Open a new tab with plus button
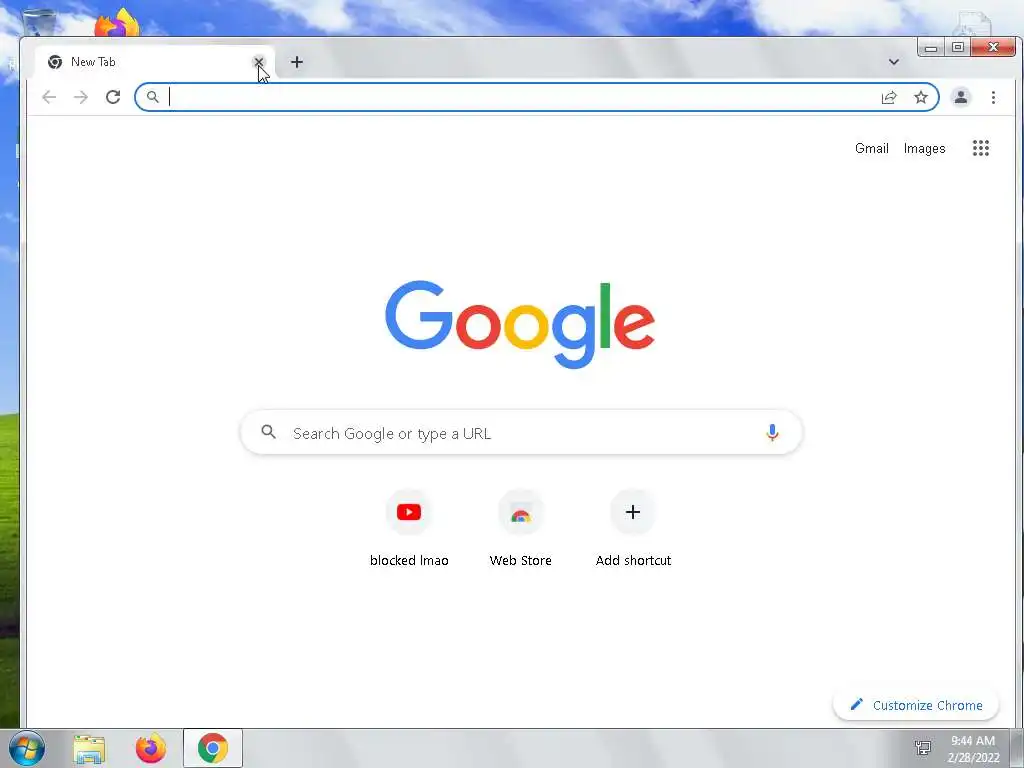Image resolution: width=1024 pixels, height=768 pixels. (296, 62)
